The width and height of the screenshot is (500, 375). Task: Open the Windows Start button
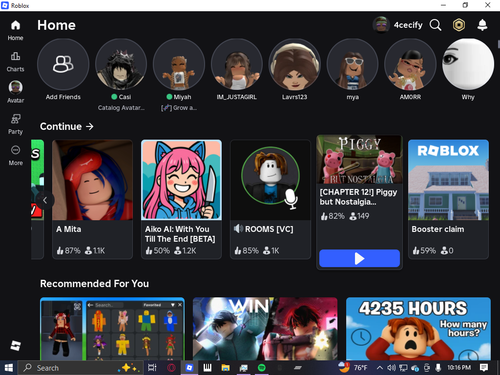9,368
